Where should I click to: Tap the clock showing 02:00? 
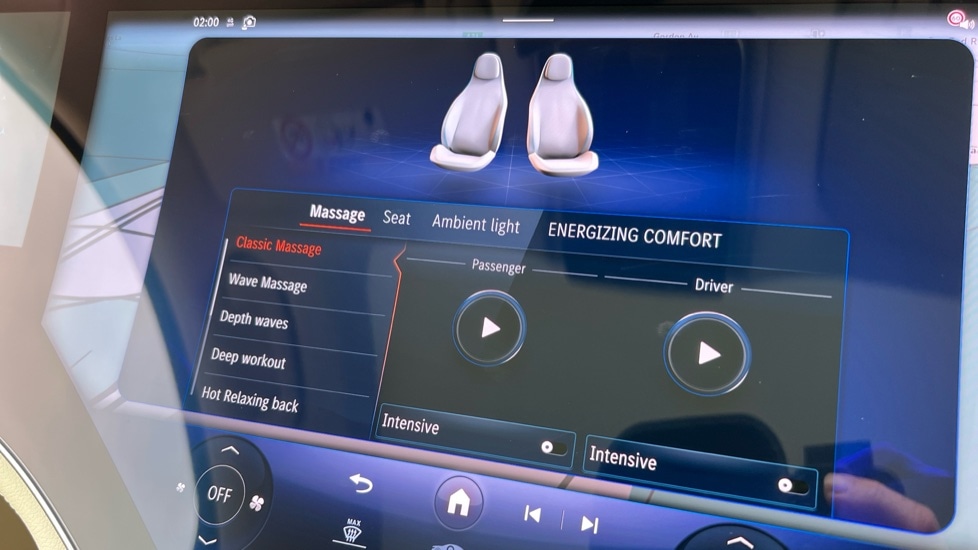coord(206,22)
